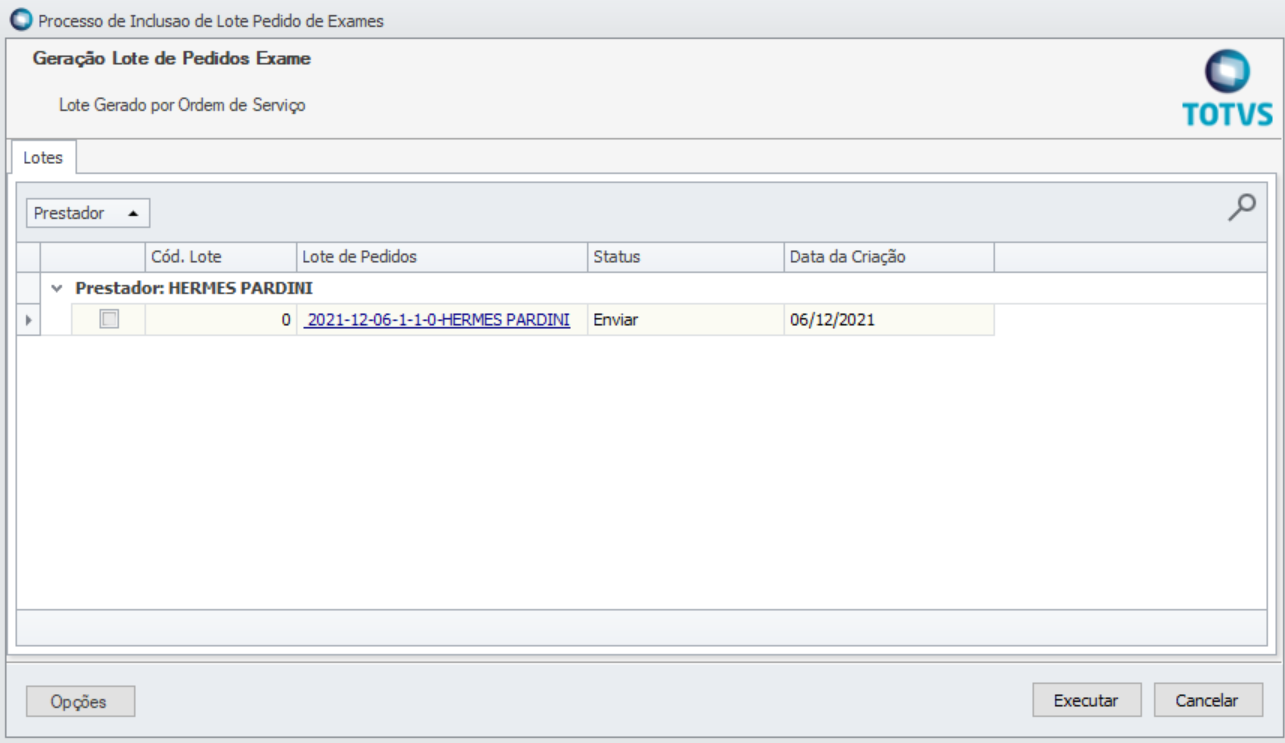The image size is (1285, 743).
Task: Click the Cancelar button
Action: click(x=1207, y=701)
